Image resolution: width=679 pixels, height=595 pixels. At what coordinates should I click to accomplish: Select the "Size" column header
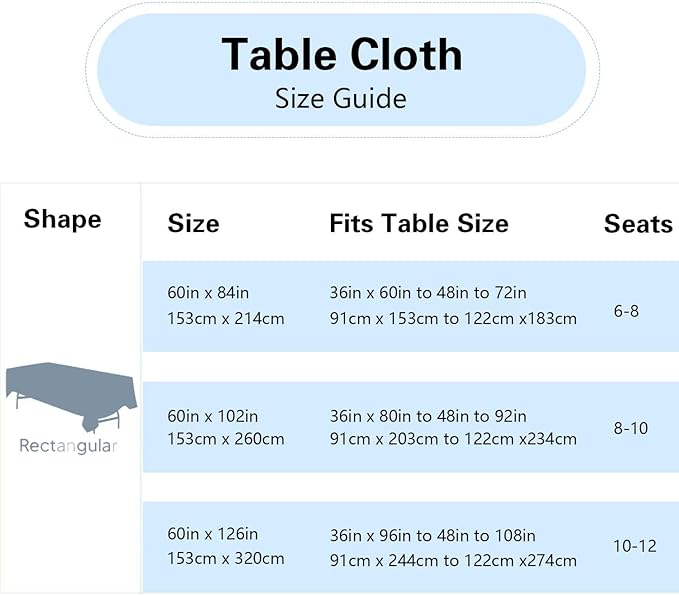point(193,223)
